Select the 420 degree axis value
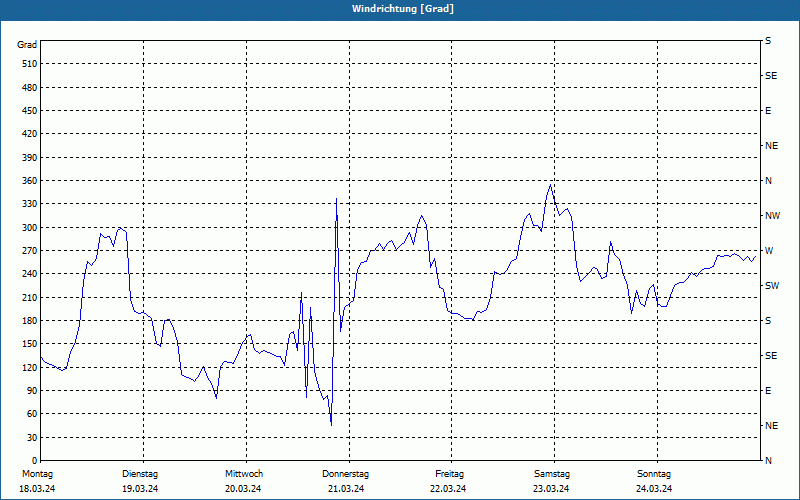This screenshot has height=500, width=800. pyautogui.click(x=30, y=134)
